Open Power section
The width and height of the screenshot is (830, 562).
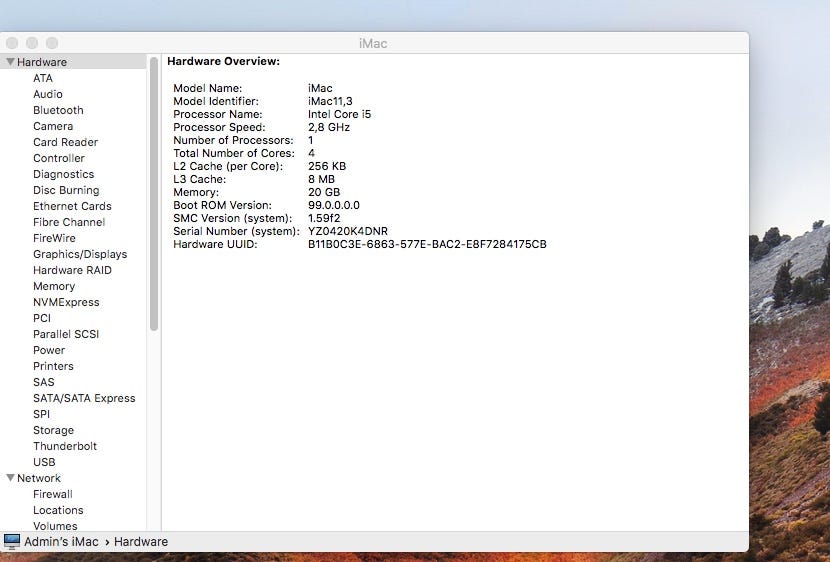(49, 350)
